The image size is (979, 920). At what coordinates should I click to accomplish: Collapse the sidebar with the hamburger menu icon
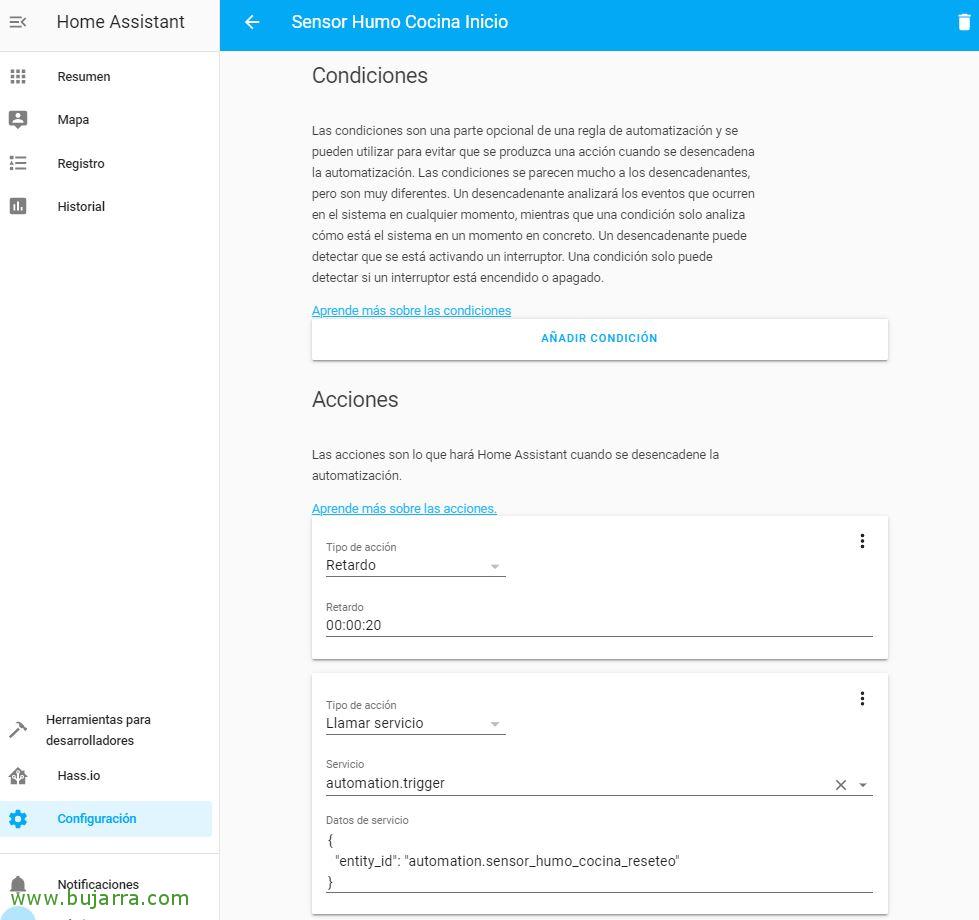[x=18, y=22]
